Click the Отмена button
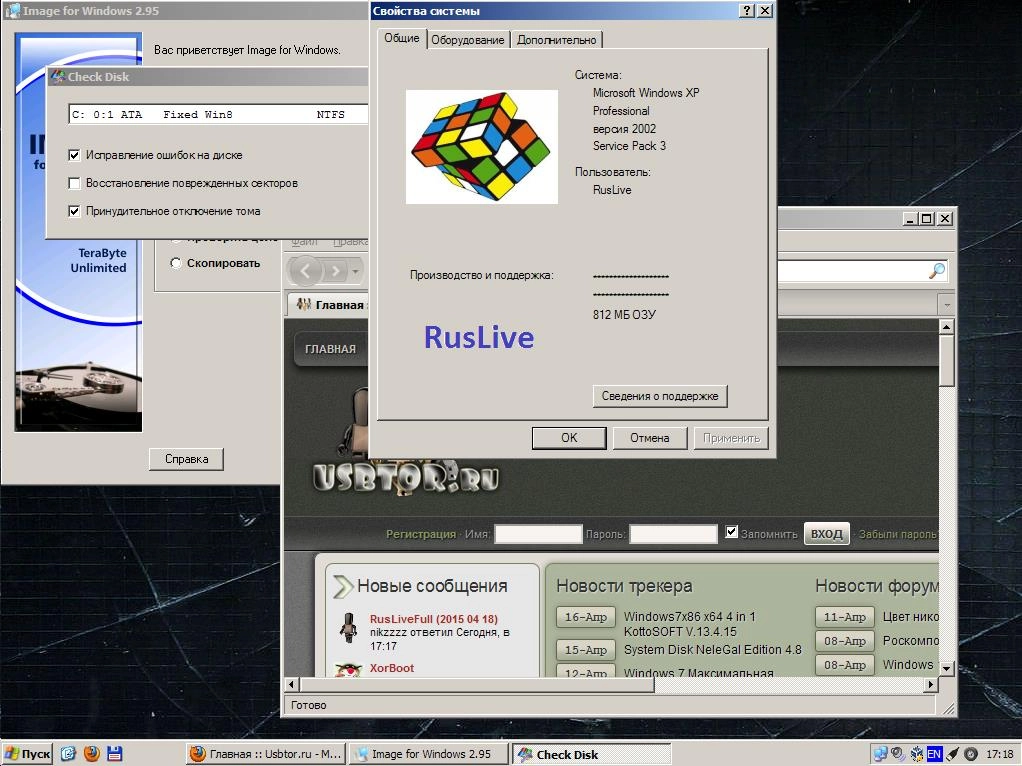This screenshot has width=1022, height=766. coord(650,438)
